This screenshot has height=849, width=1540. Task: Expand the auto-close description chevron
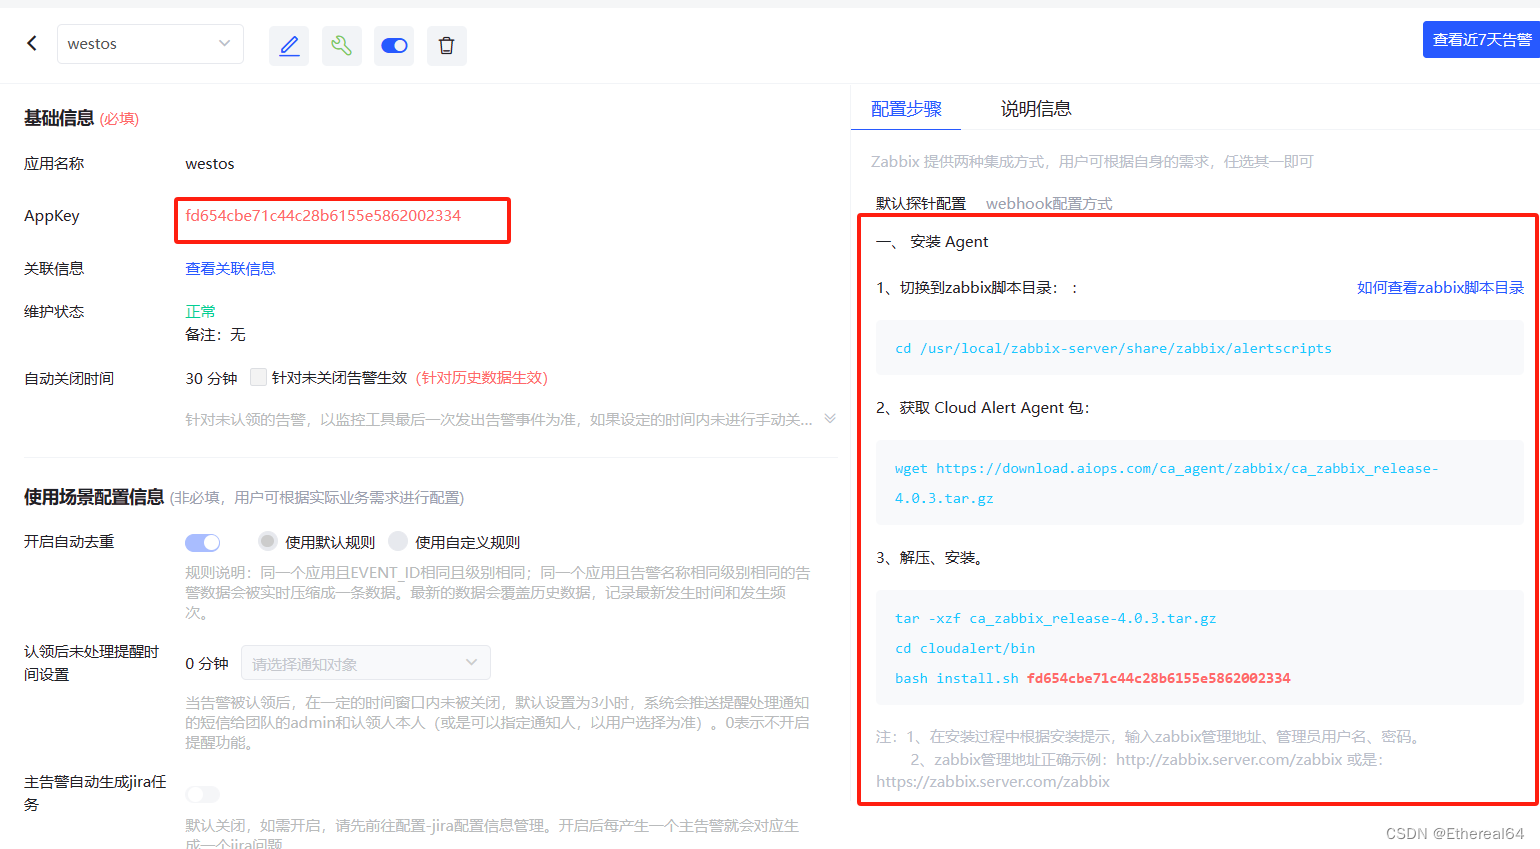click(x=830, y=419)
